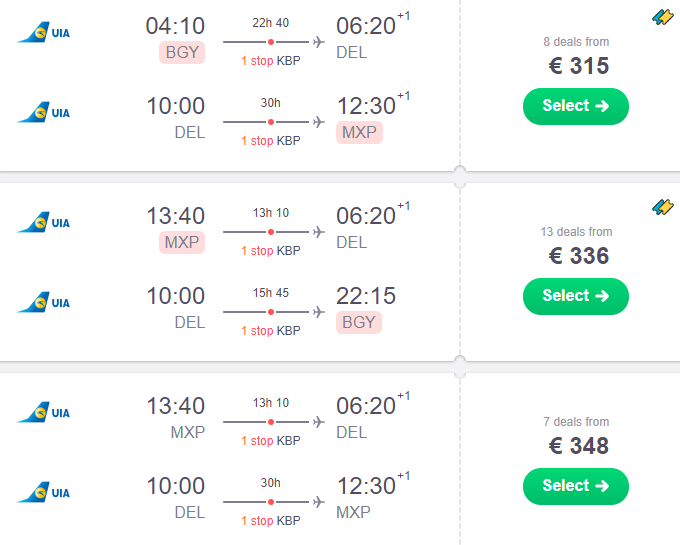This screenshot has height=545, width=680.
Task: Click the "1 stop KBP" label under 15h 45
Action: click(270, 331)
